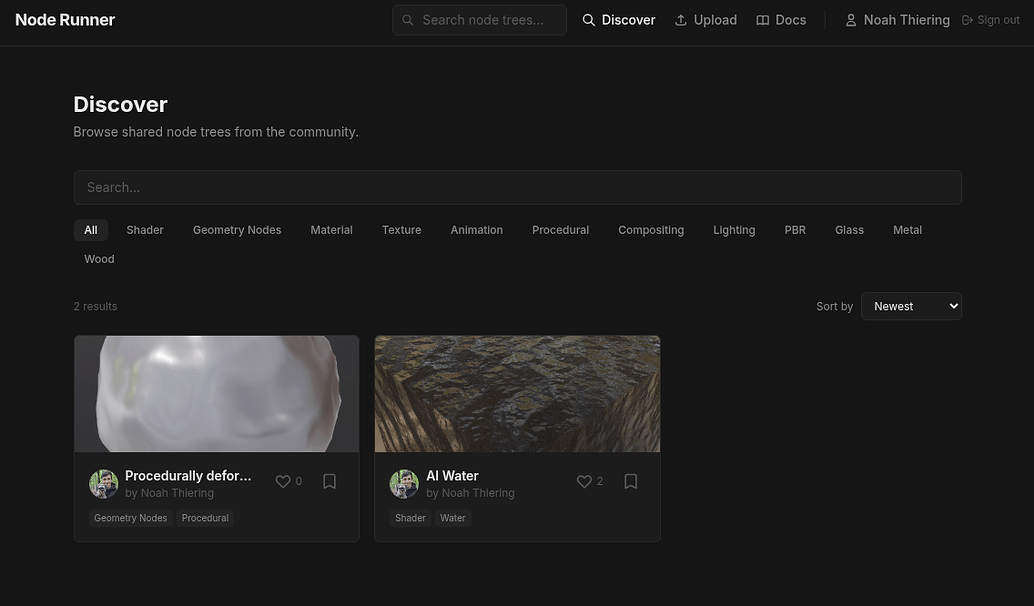Click the 'AI Water' card title
1034x606 pixels.
[452, 475]
